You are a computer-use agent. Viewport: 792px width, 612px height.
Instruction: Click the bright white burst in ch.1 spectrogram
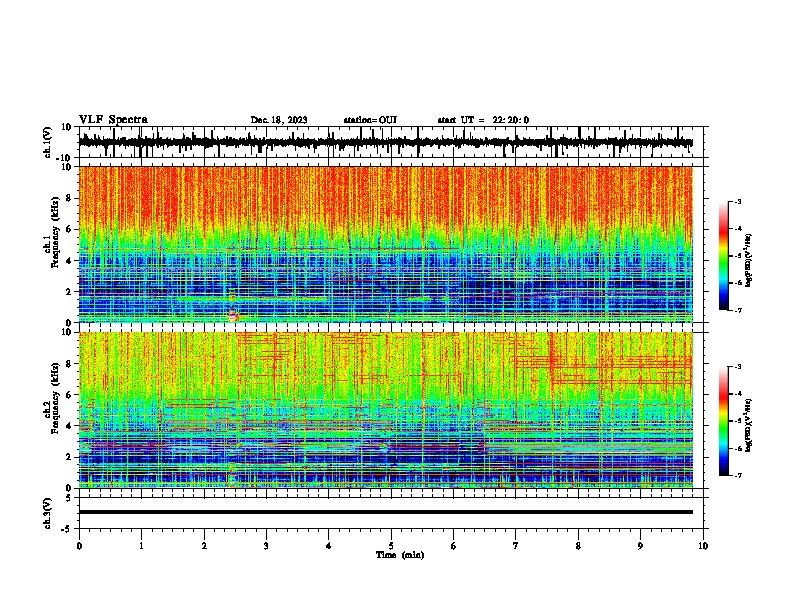233,316
